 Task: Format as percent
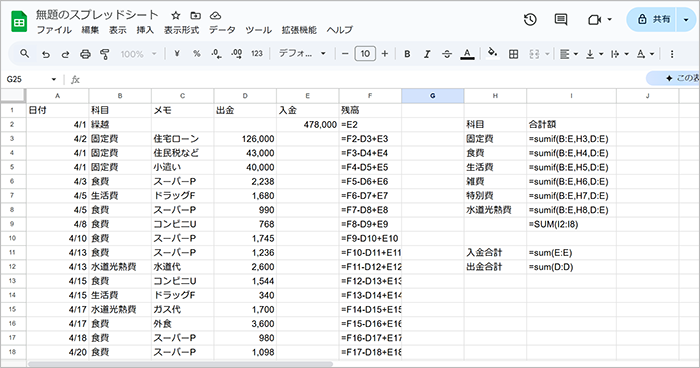[196, 54]
